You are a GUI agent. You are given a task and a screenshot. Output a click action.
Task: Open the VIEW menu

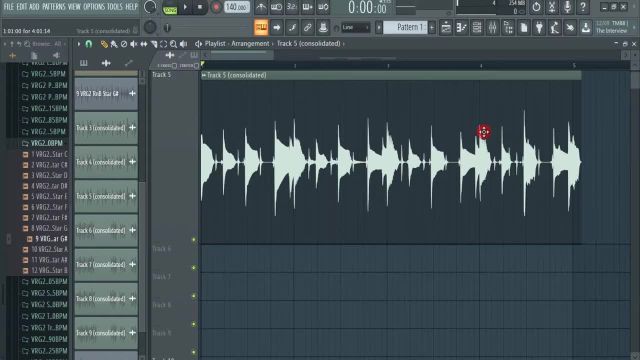(74, 7)
